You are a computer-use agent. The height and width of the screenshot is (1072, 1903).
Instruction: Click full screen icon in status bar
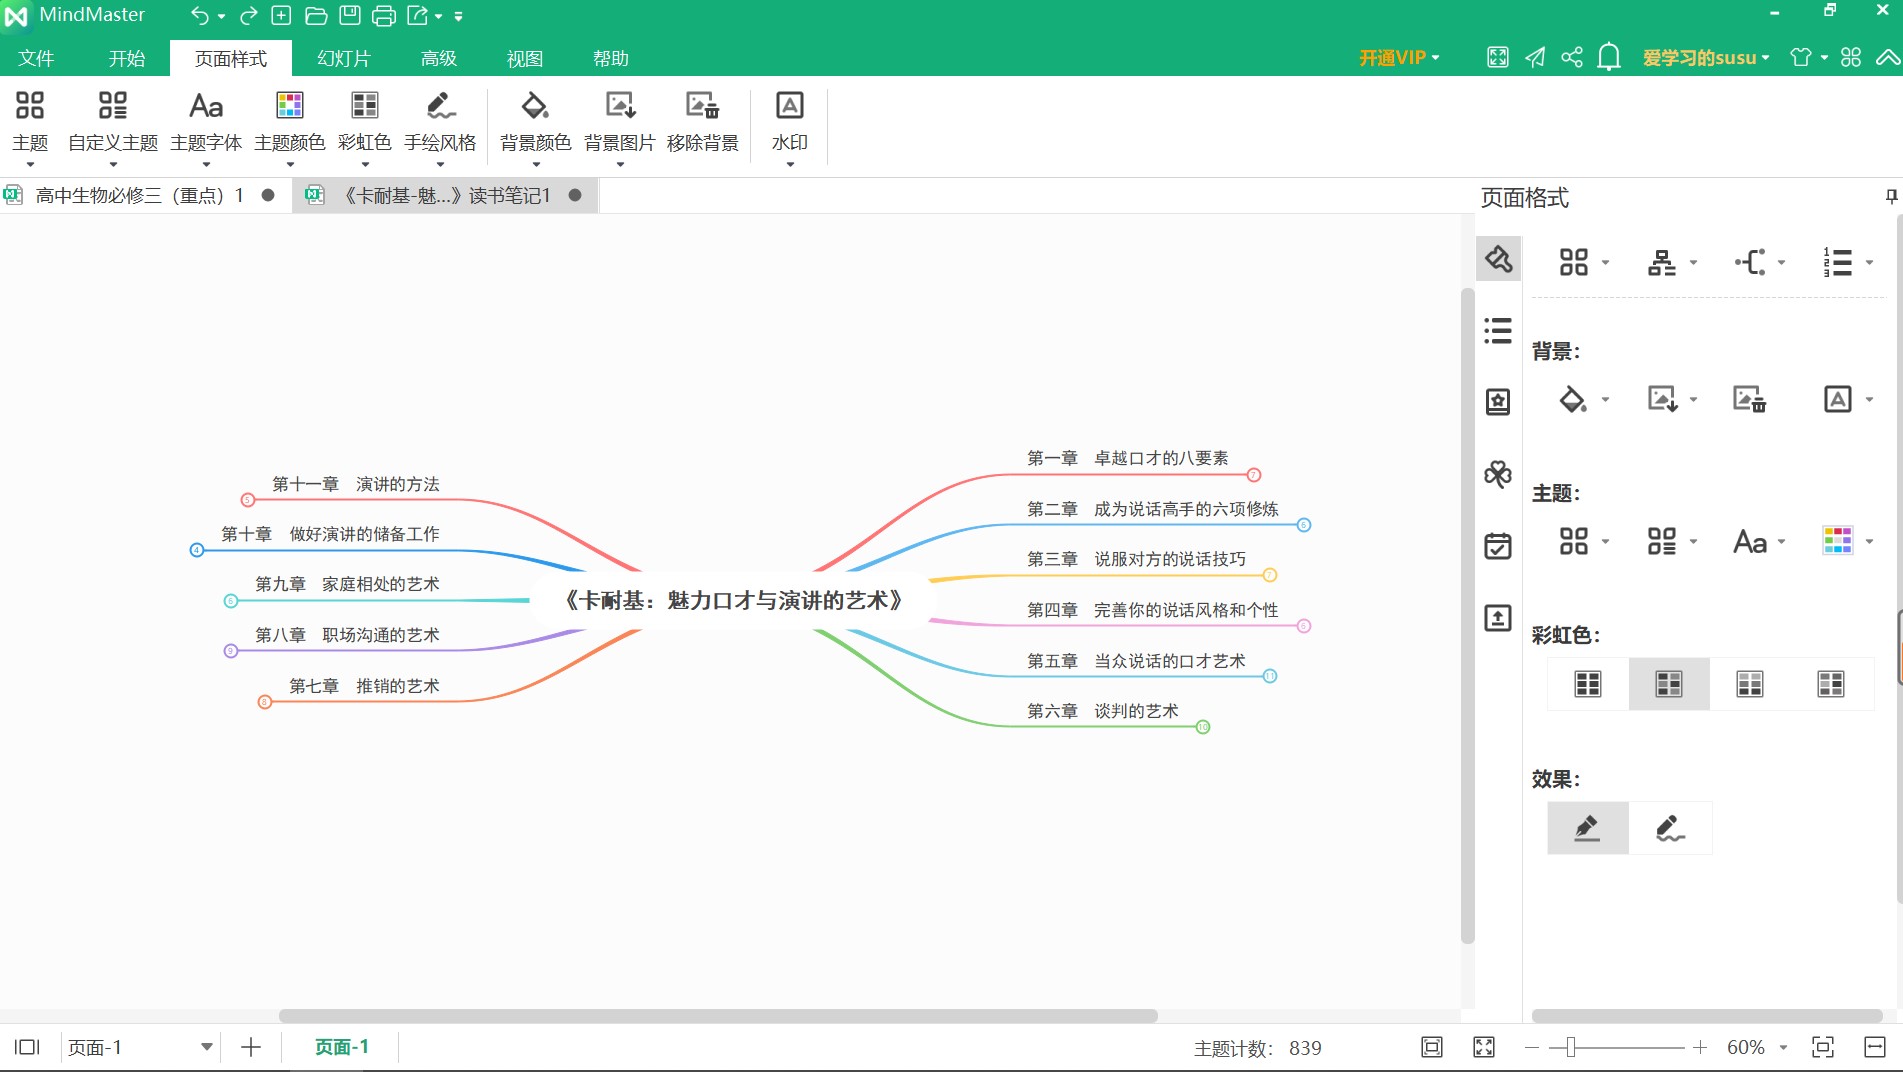click(x=1484, y=1047)
